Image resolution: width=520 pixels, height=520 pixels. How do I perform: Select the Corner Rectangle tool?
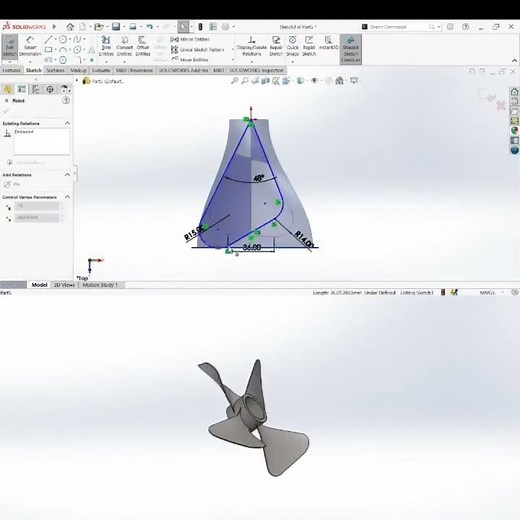pyautogui.click(x=48, y=50)
